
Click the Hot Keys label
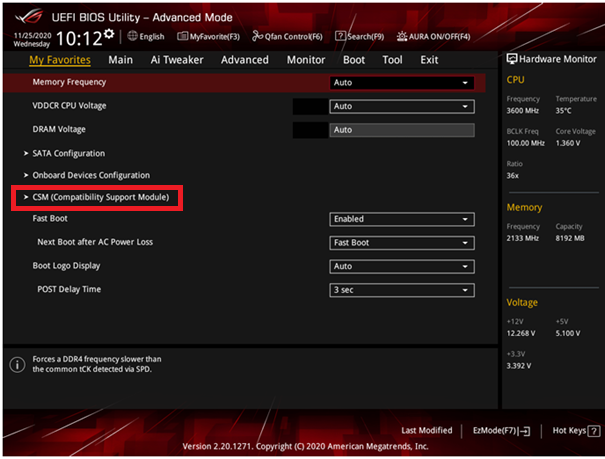(569, 430)
